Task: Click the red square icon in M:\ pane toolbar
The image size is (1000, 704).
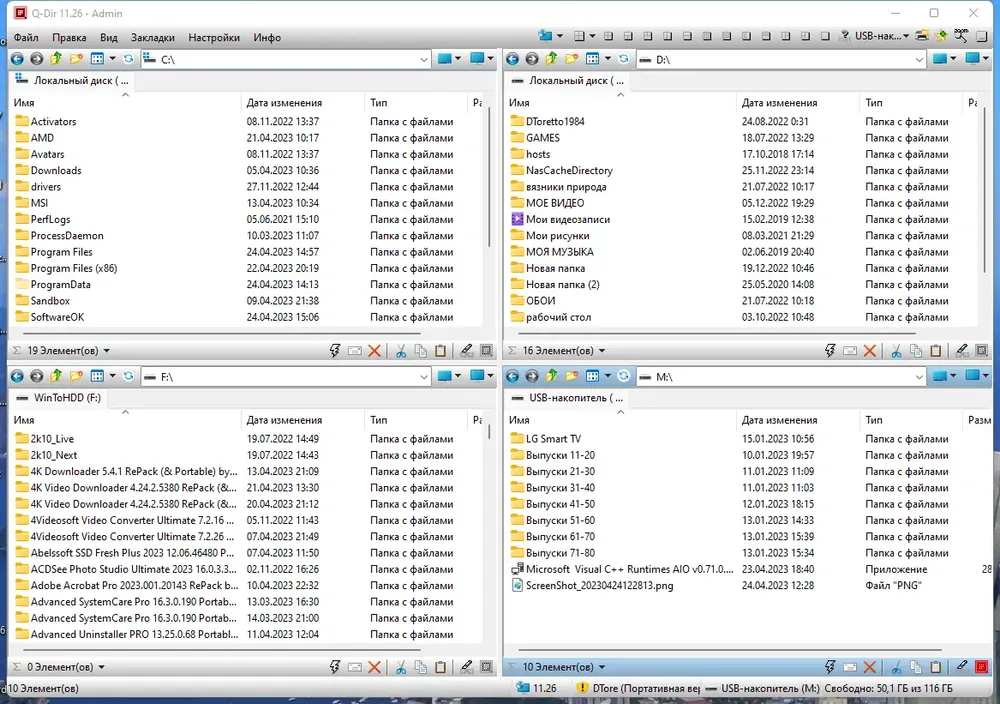Action: [x=982, y=667]
